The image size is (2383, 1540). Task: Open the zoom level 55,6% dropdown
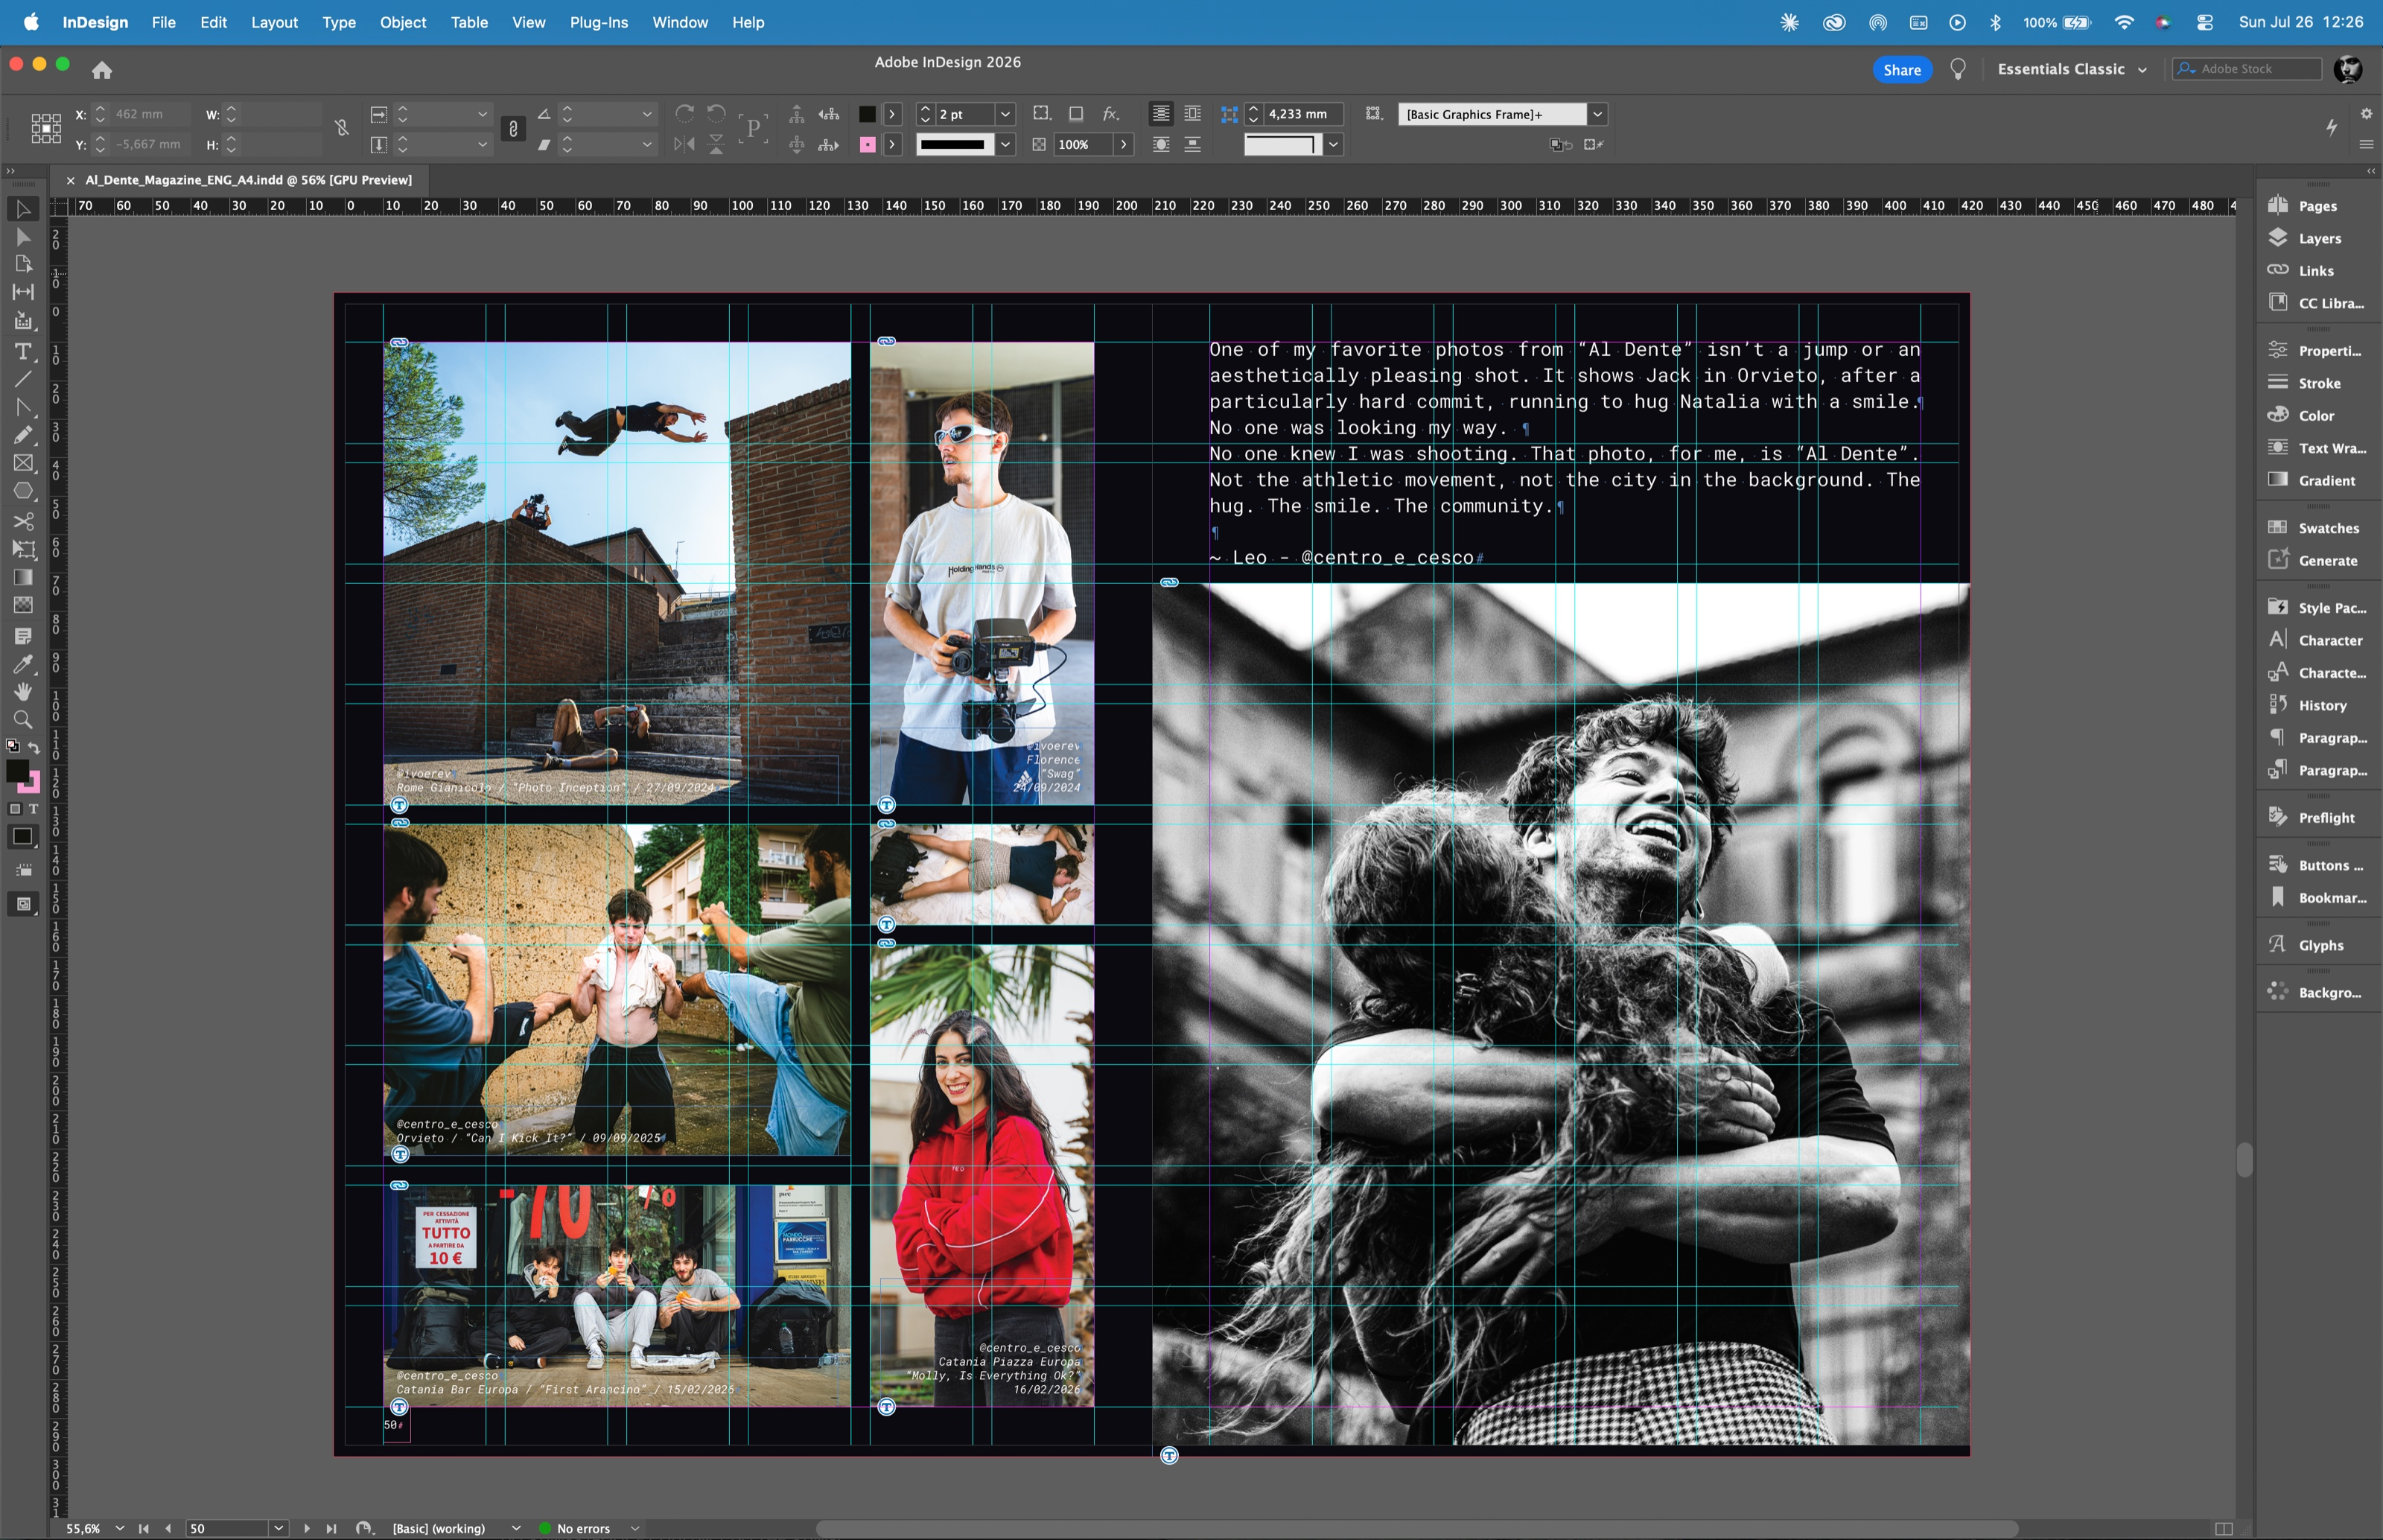click(x=120, y=1528)
